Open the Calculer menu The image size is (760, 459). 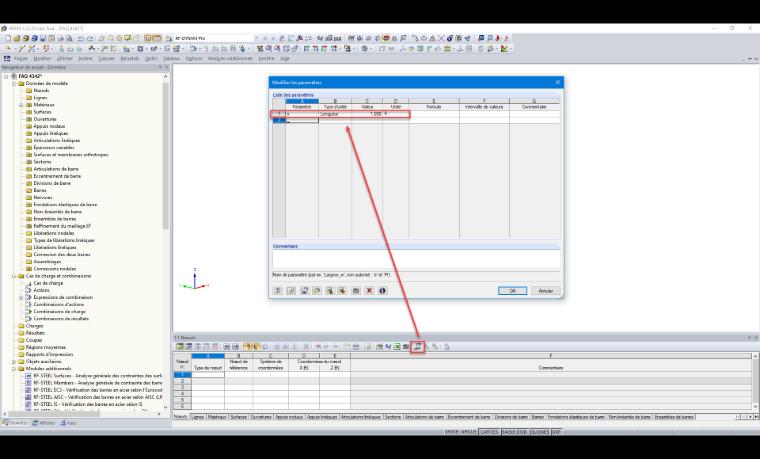tap(106, 59)
